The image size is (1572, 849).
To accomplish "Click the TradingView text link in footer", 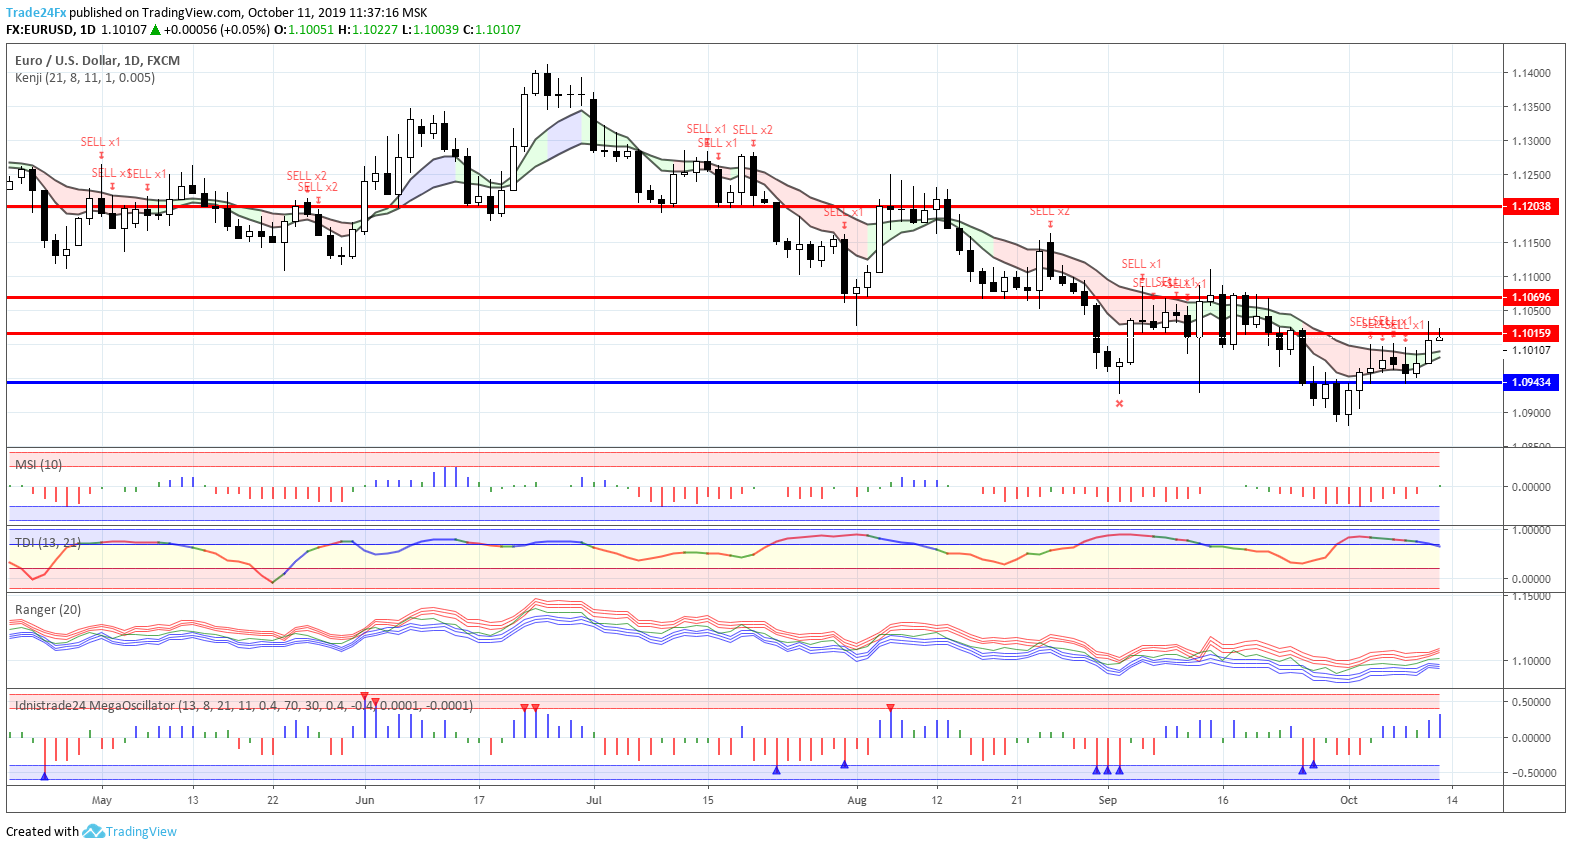I will coord(142,831).
